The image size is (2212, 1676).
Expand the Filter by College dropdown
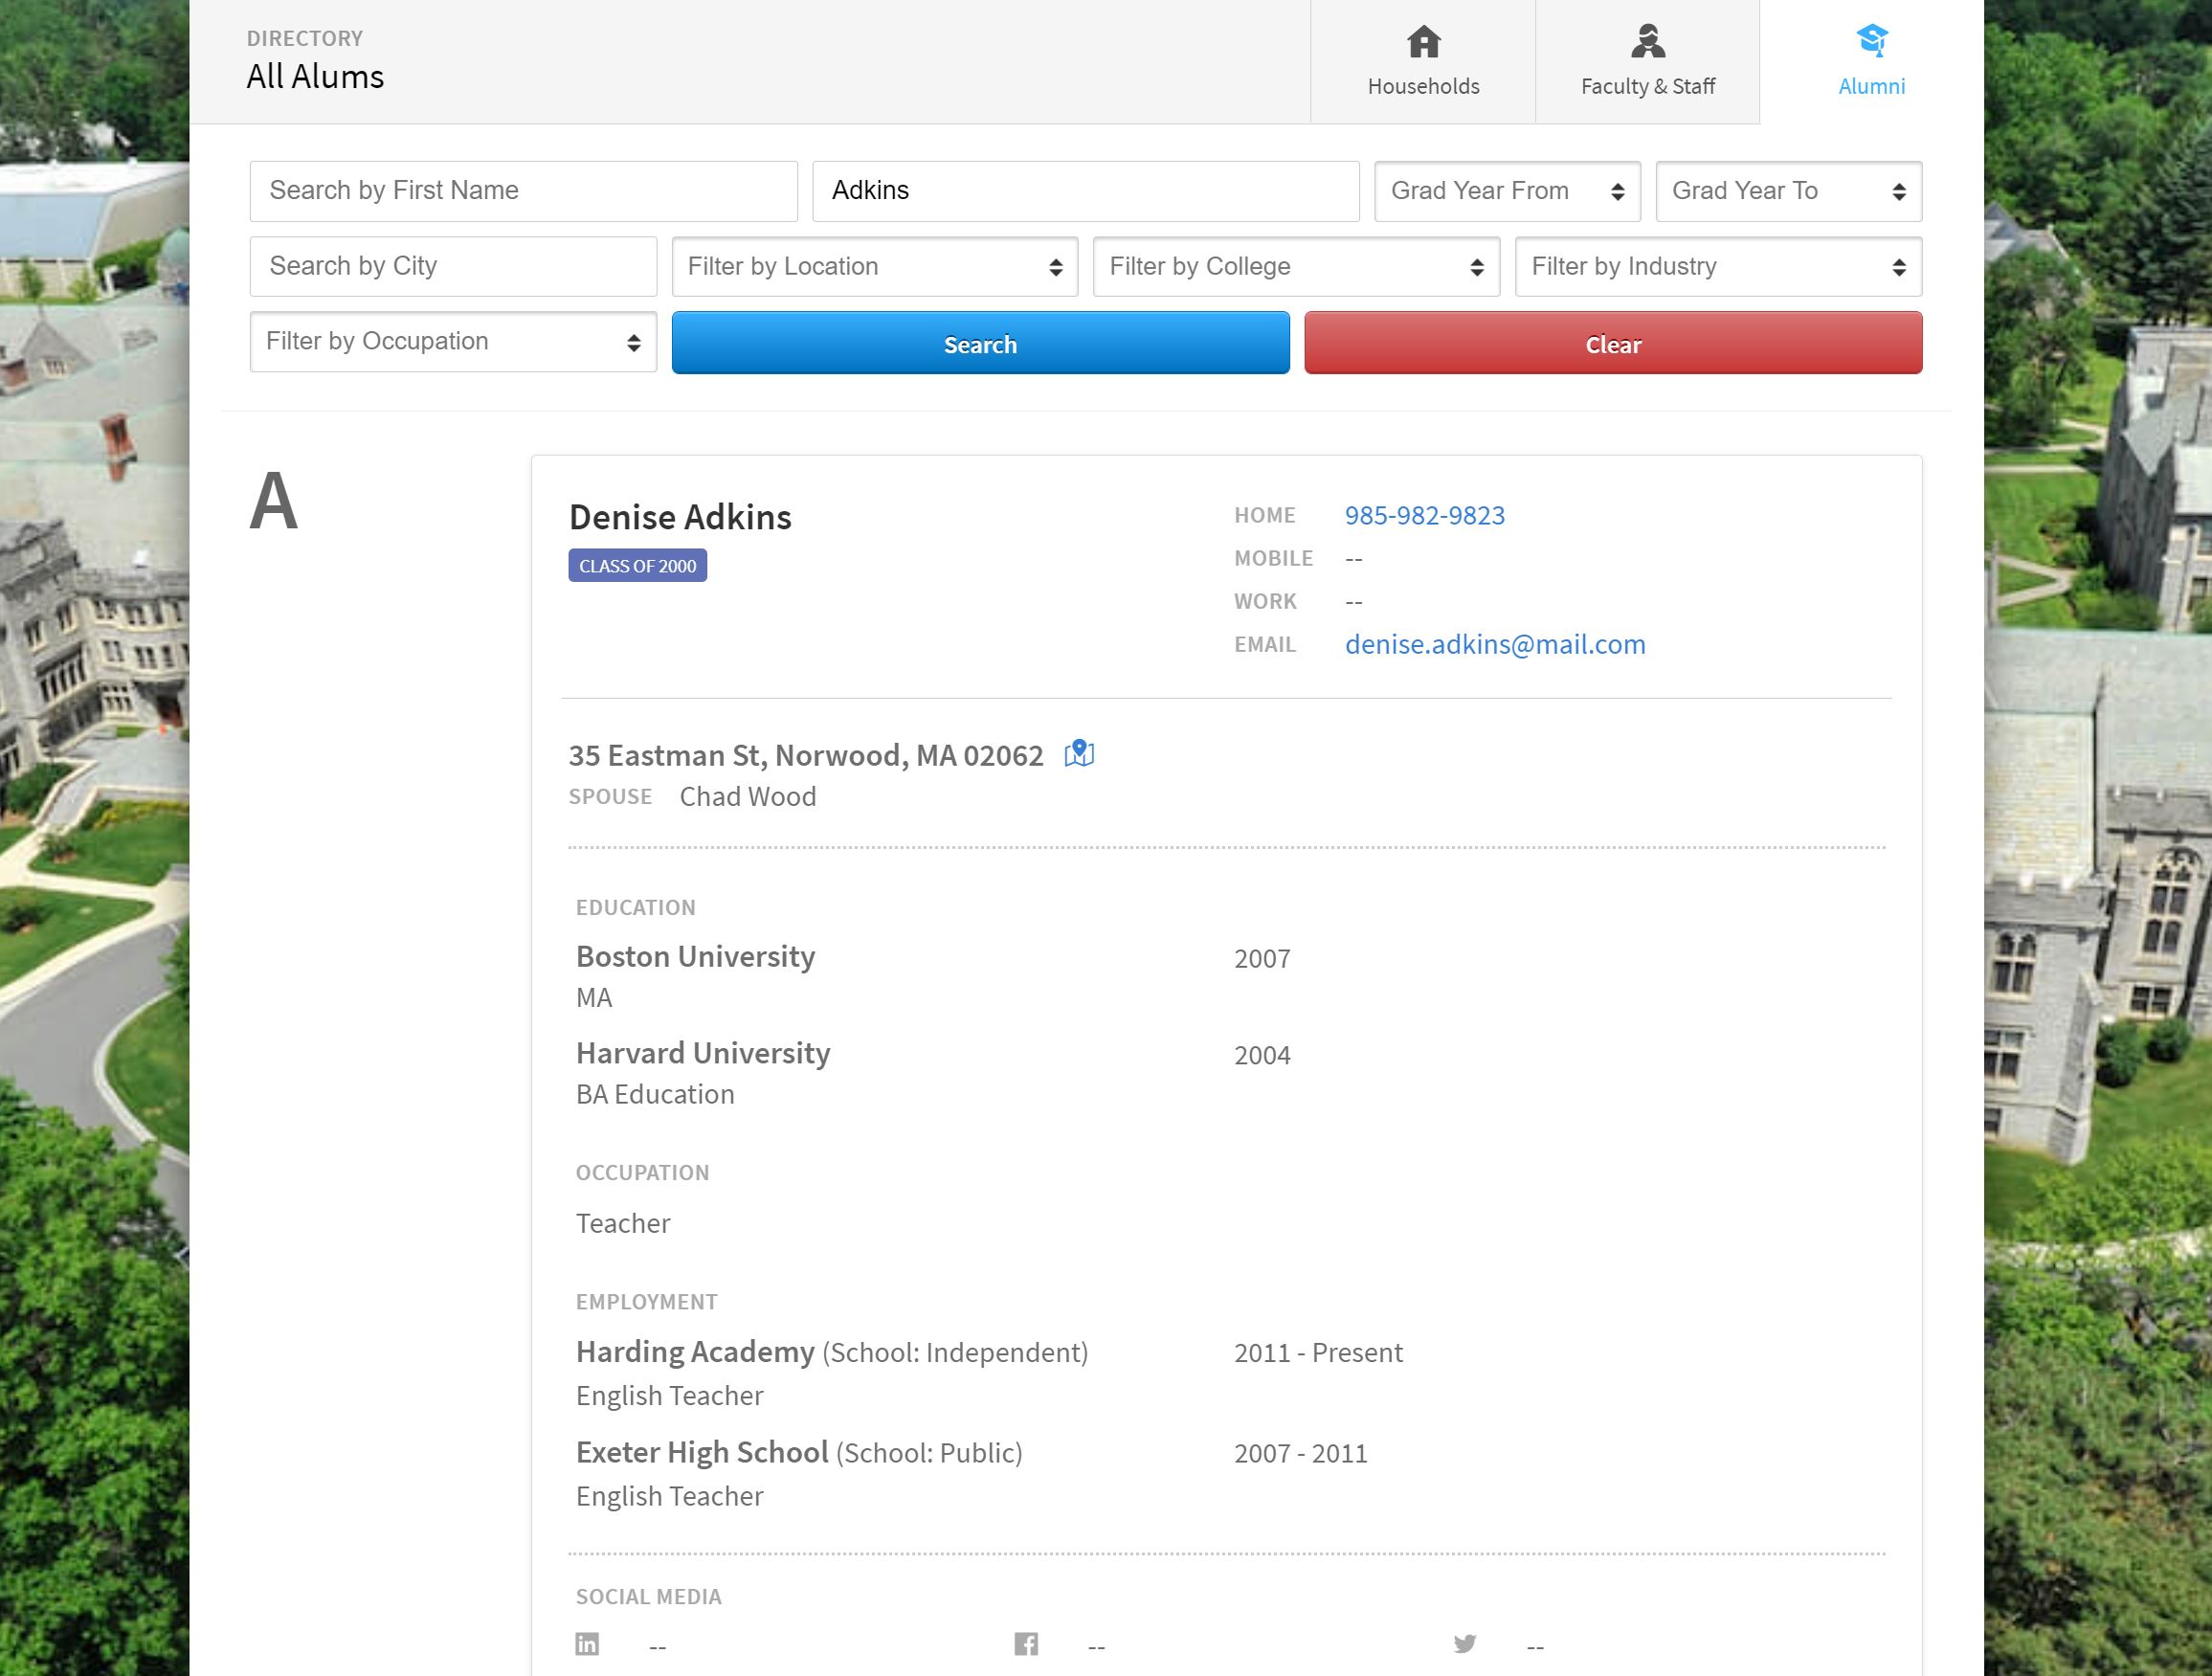point(1296,267)
